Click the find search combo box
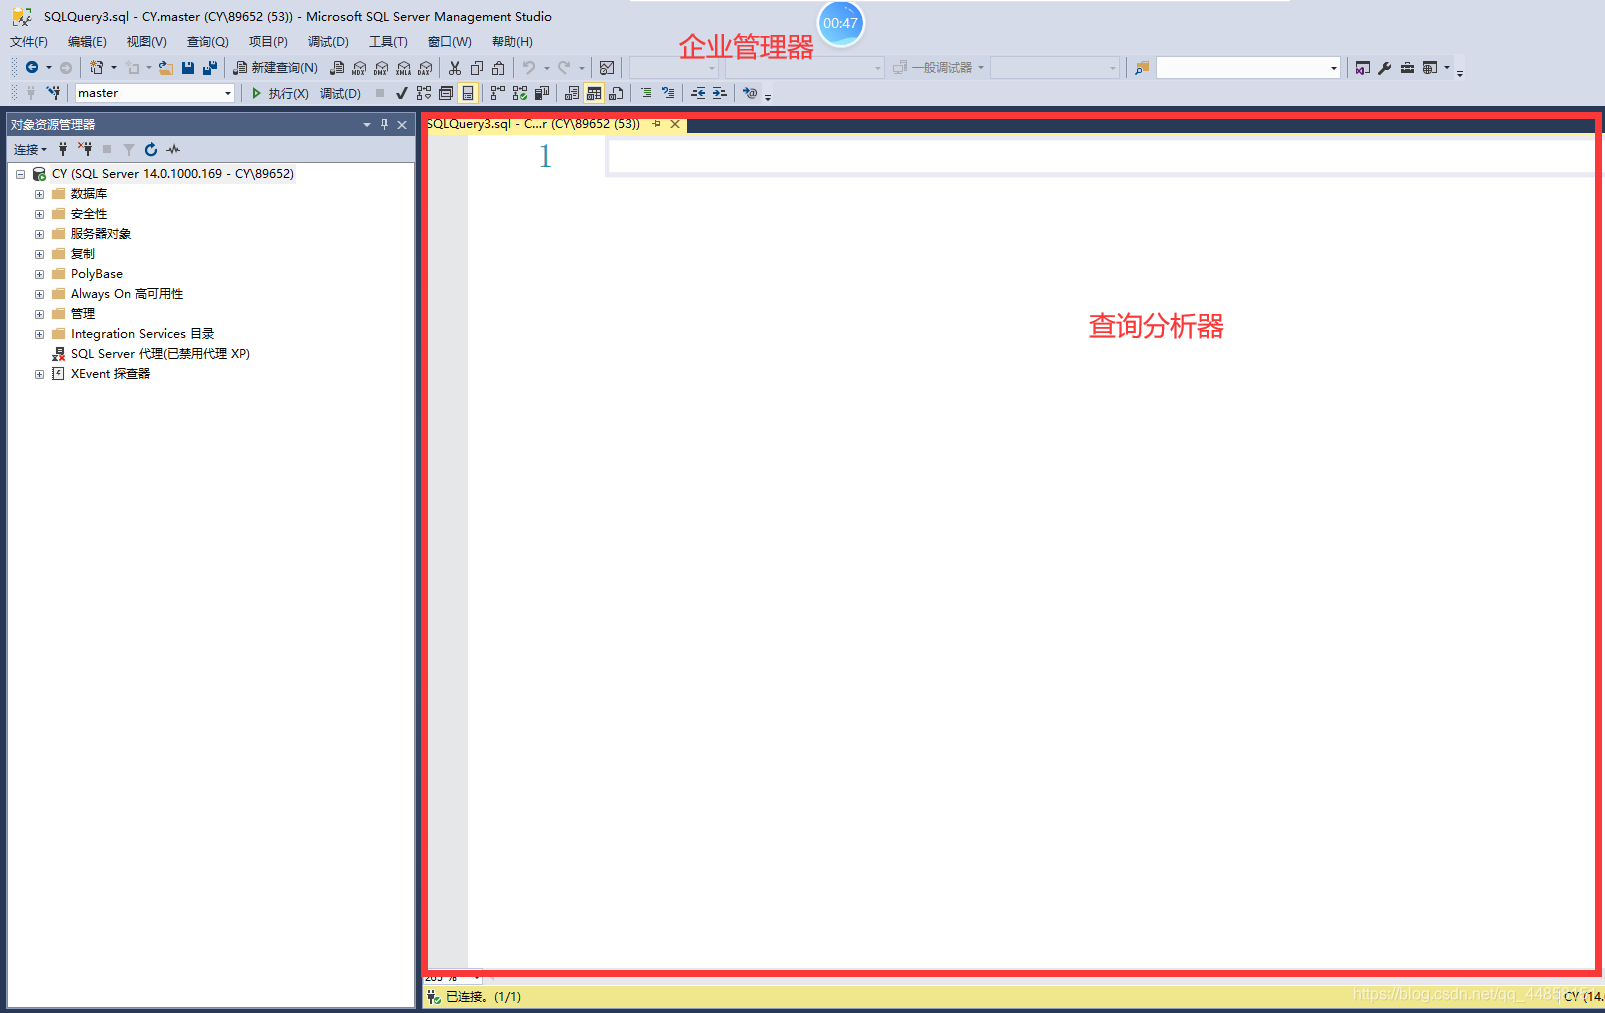1605x1013 pixels. tap(1248, 68)
